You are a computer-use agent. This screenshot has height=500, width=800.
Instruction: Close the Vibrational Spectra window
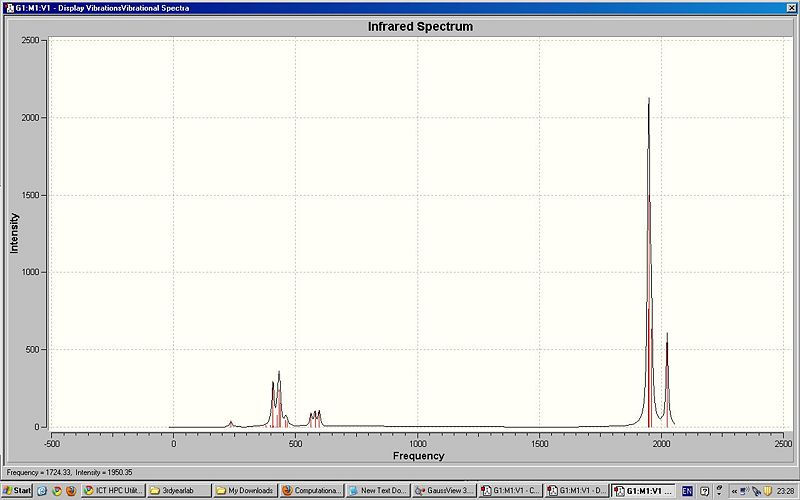point(791,8)
